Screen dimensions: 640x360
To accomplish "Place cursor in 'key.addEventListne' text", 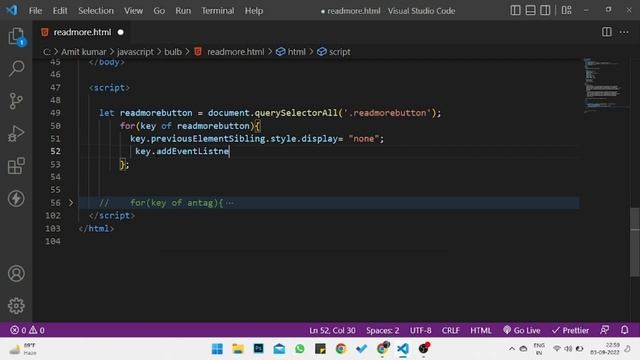I will coord(182,151).
